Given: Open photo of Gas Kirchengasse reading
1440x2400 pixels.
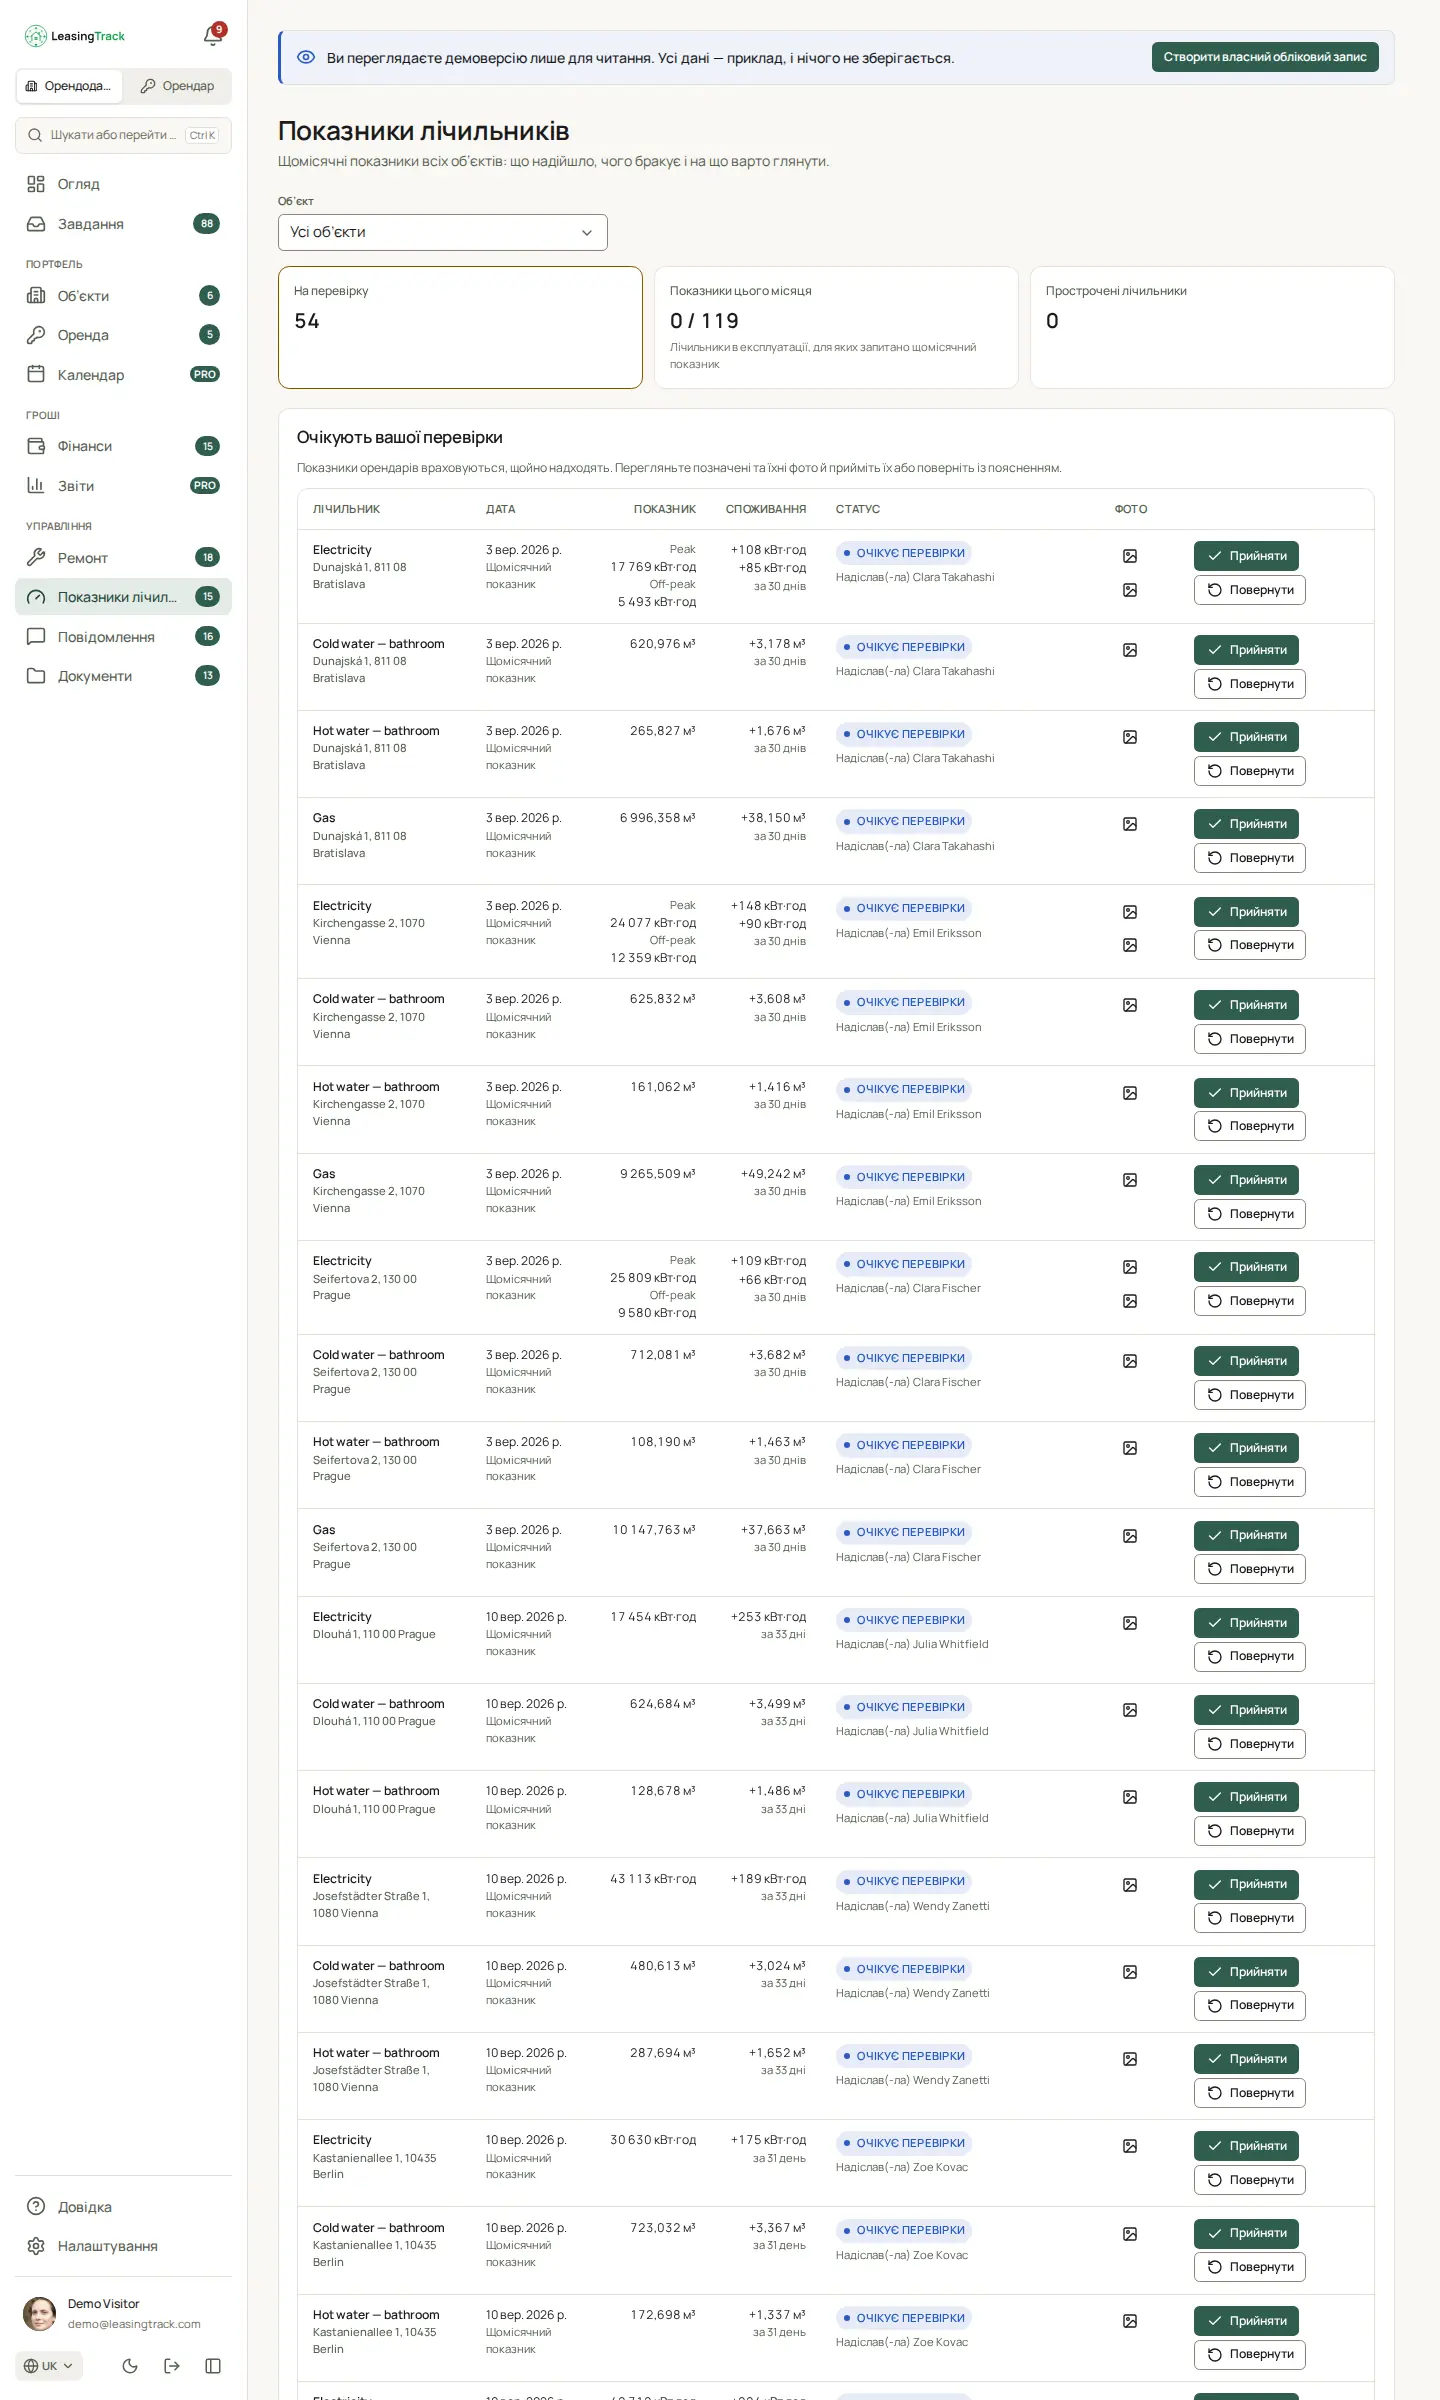Looking at the screenshot, I should [1130, 1180].
